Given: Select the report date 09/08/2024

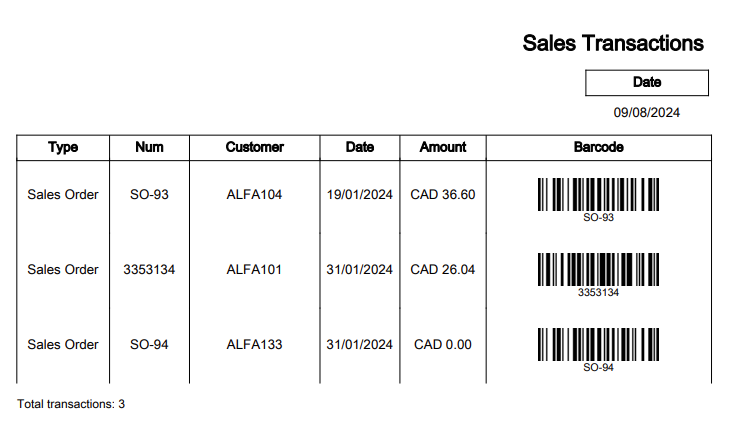Looking at the screenshot, I should (647, 113).
